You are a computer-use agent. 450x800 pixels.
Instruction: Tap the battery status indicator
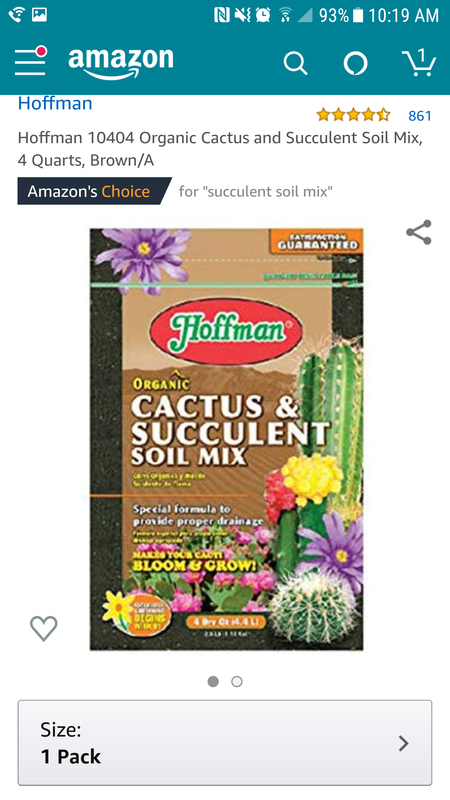click(x=358, y=15)
